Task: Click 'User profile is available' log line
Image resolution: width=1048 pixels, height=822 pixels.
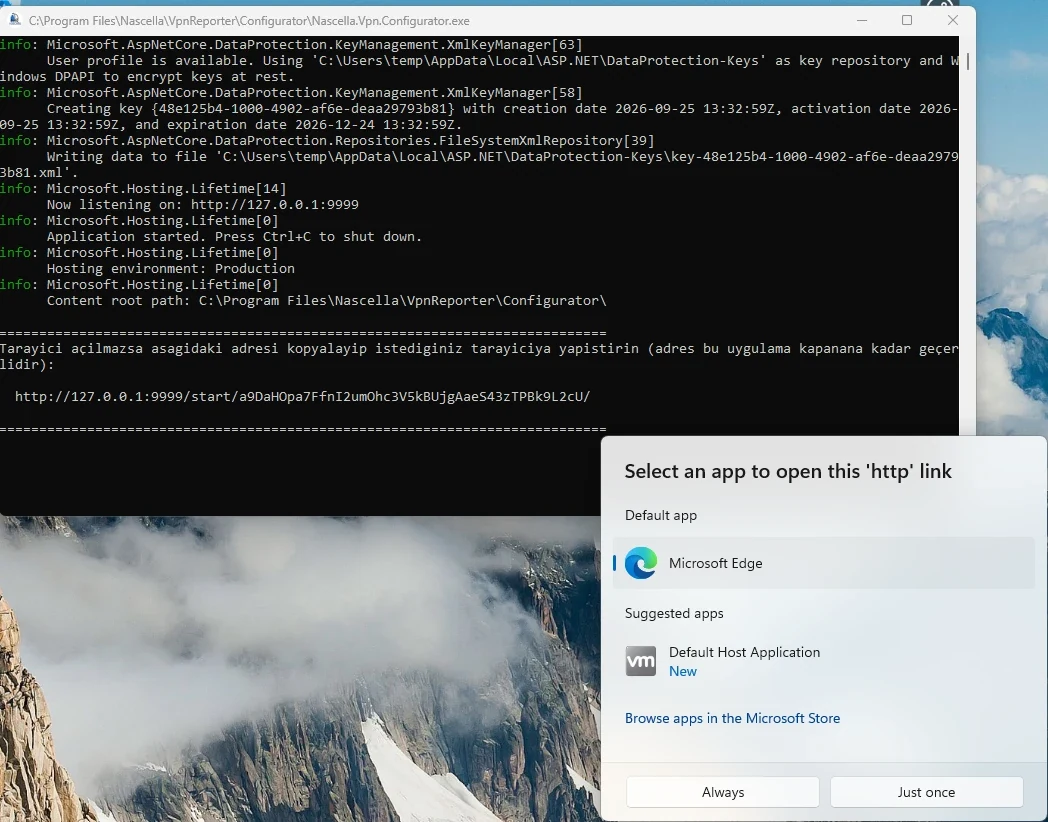Action: click(479, 68)
